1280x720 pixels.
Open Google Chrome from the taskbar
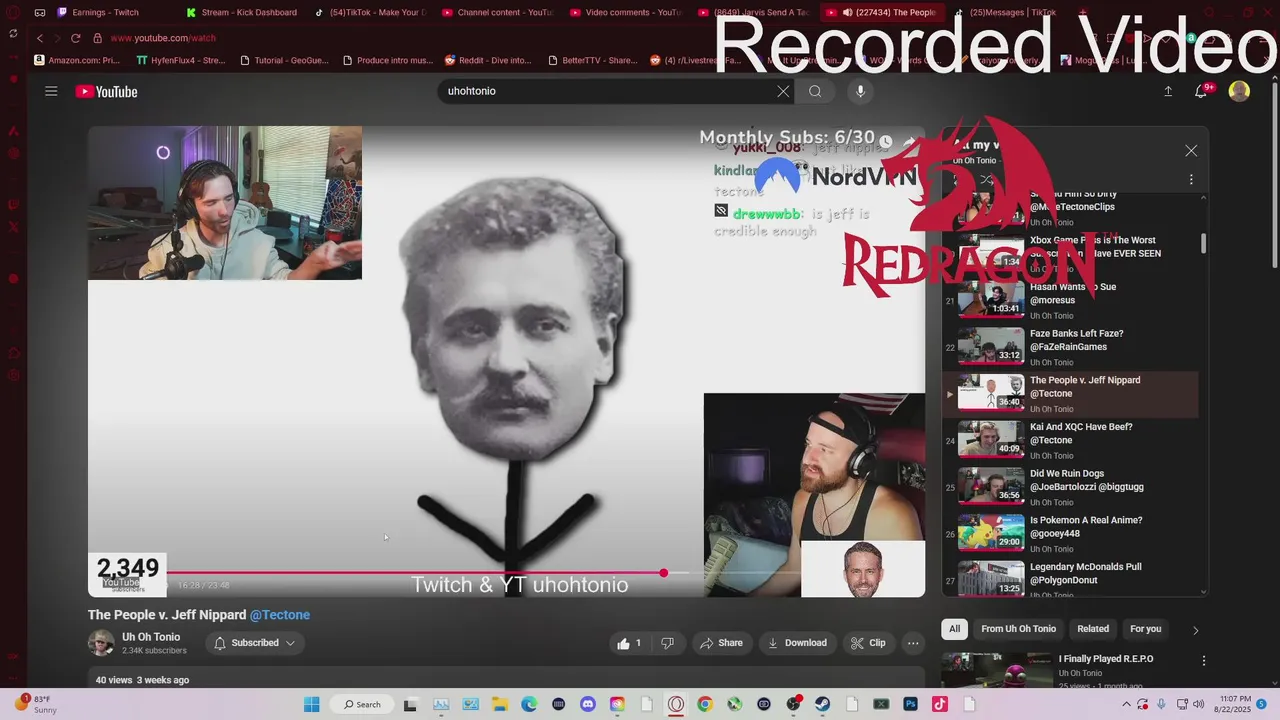[x=705, y=704]
